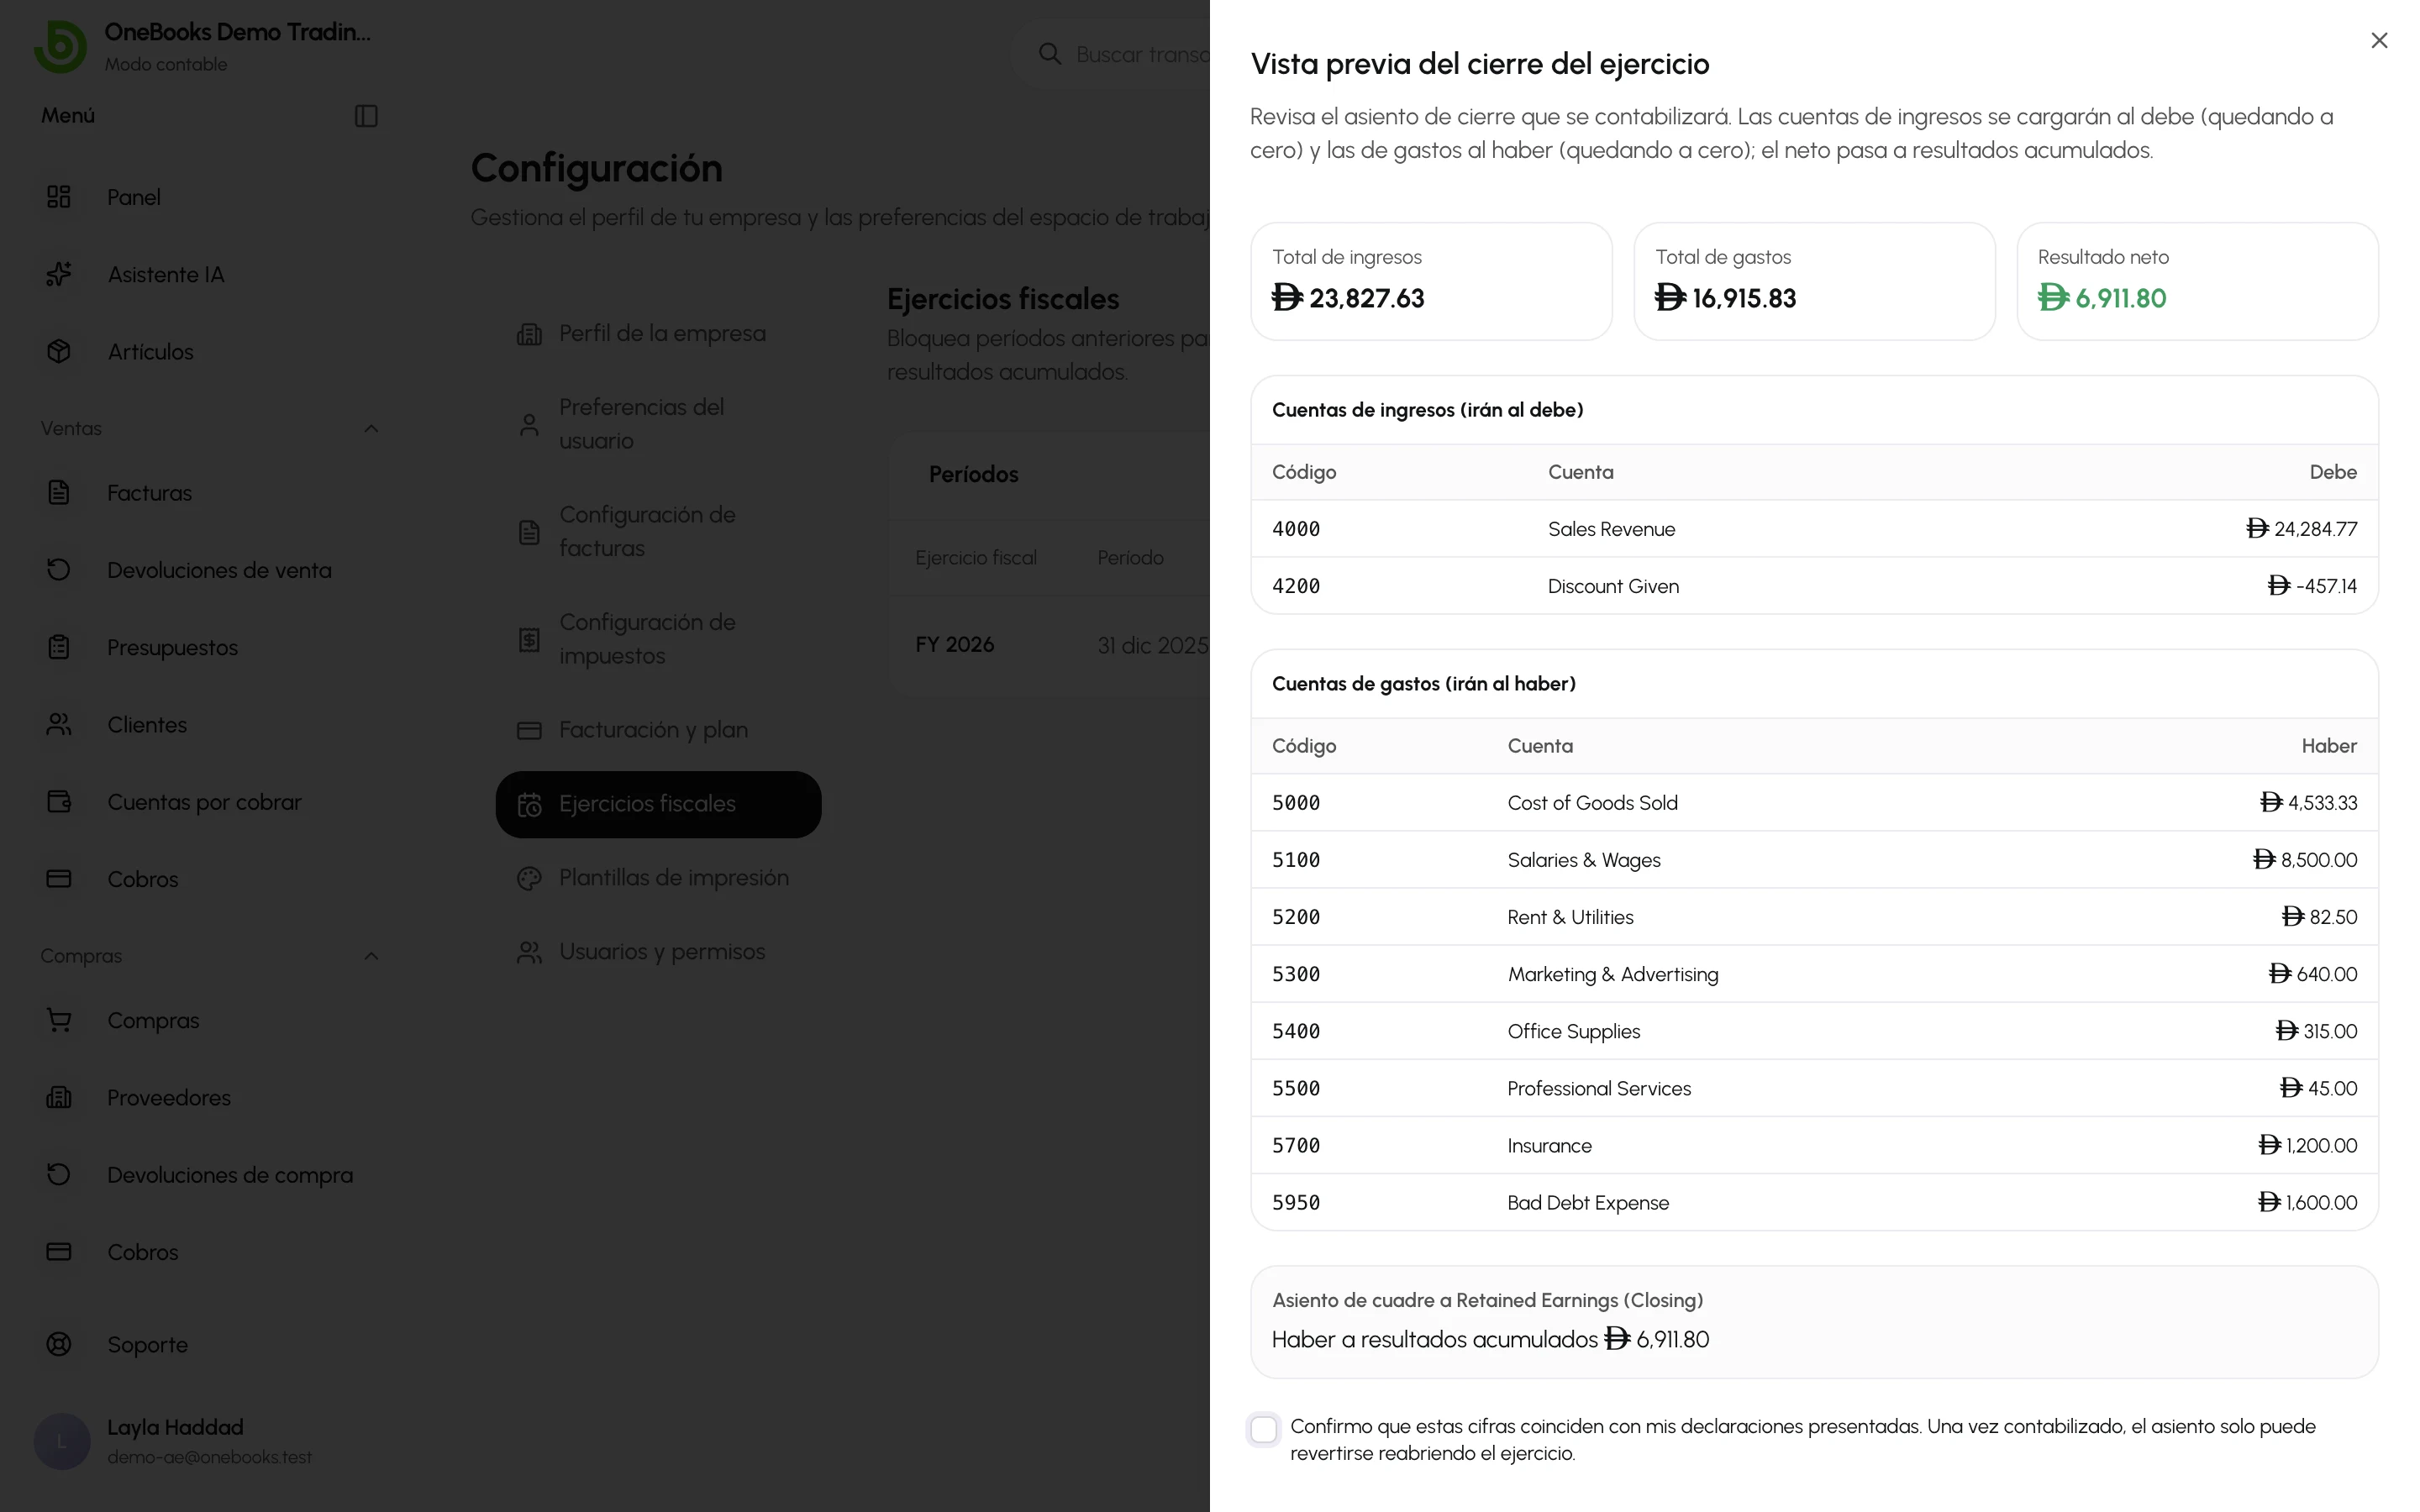Tick the confirmation checkbox for closing figures
Screen dimensions: 2420x1512
(1263, 1429)
